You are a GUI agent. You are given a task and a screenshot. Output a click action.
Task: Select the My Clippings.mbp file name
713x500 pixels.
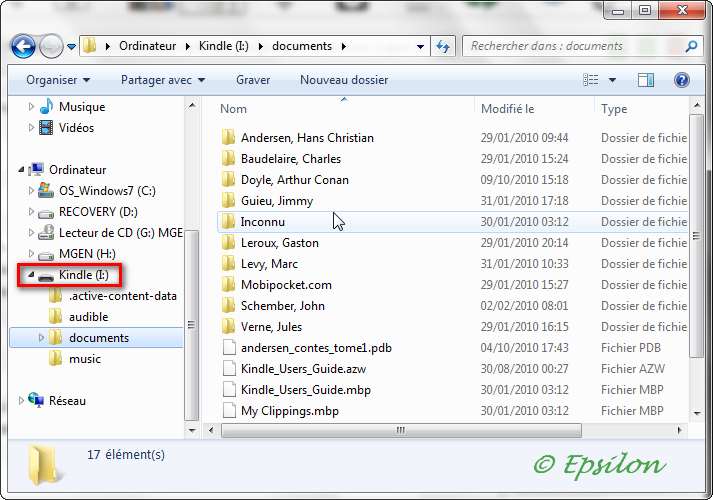click(x=290, y=411)
